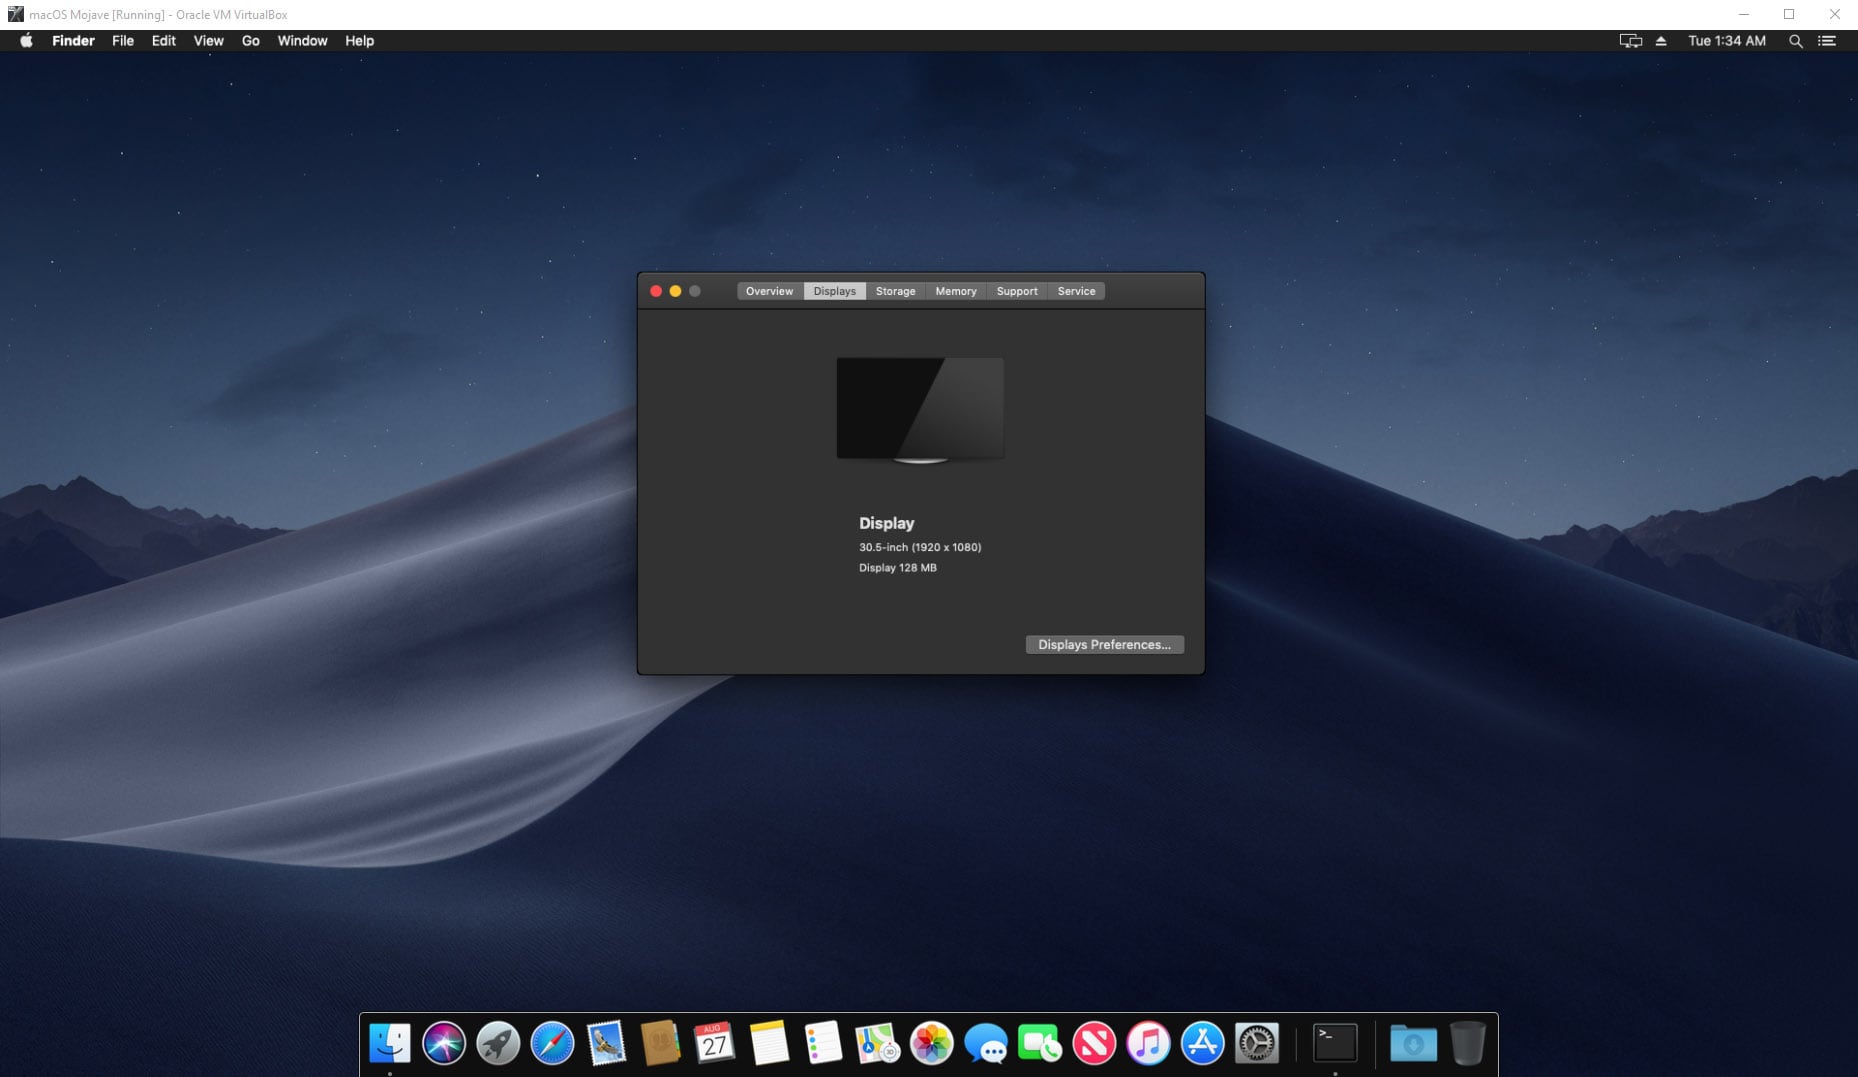Open Photos flower icon in Dock

(x=931, y=1044)
